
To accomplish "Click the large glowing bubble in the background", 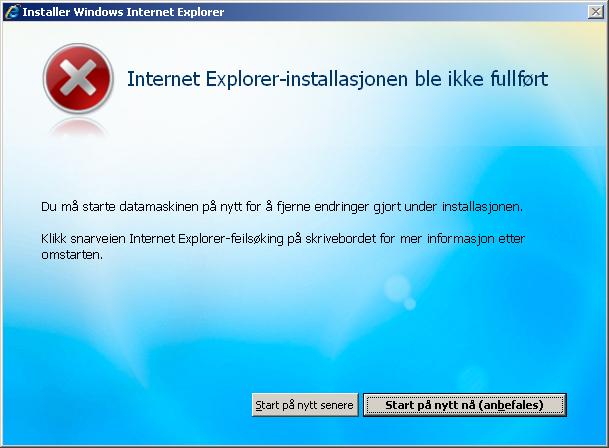I will click(x=397, y=288).
